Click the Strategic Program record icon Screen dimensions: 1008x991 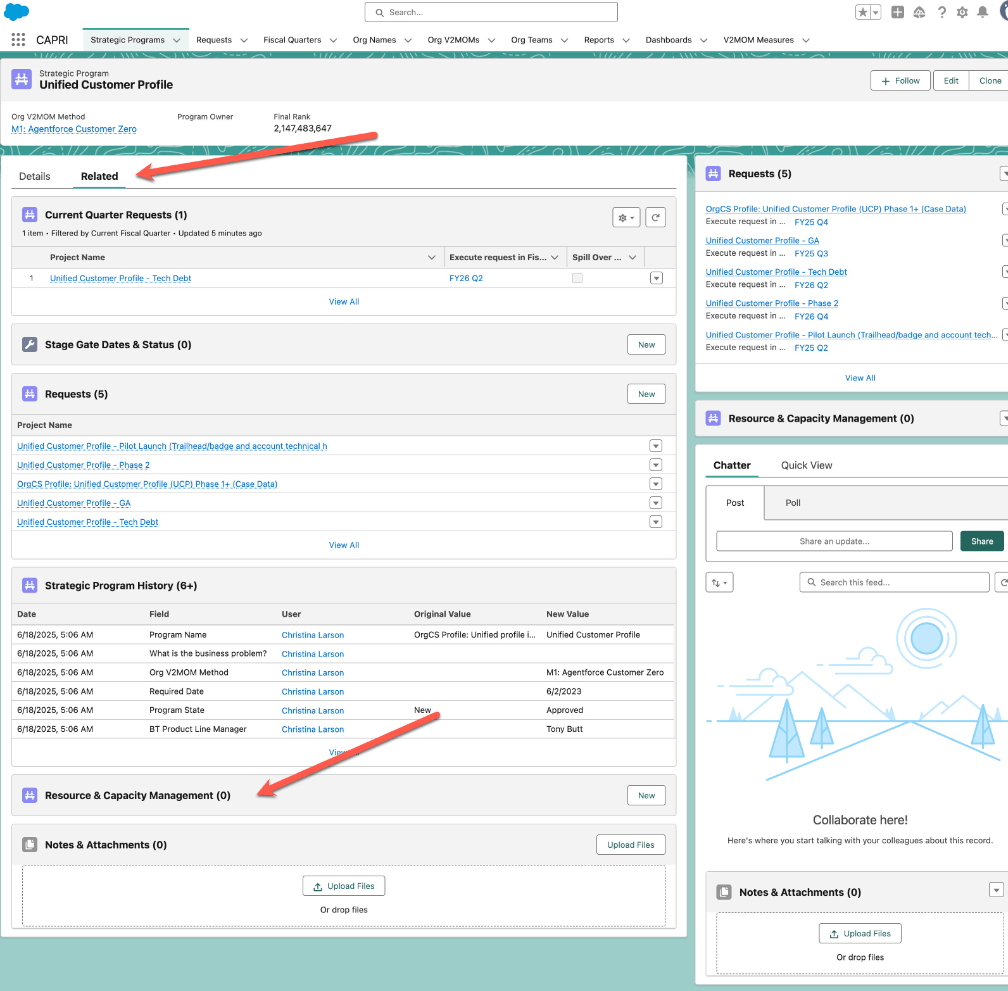(x=21, y=80)
